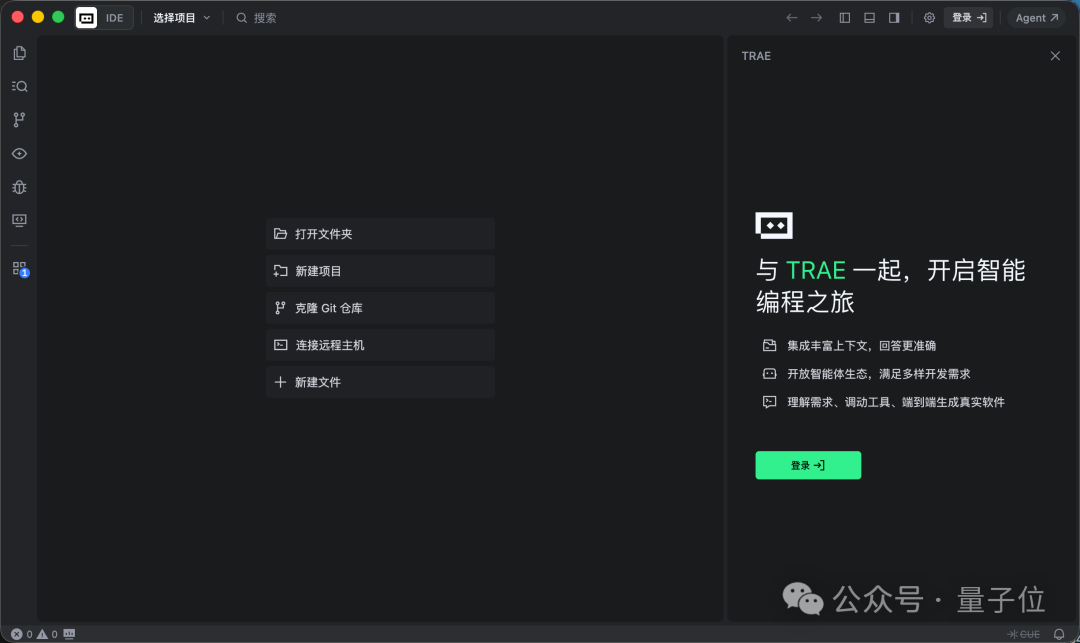Viewport: 1080px width, 643px height.
Task: Open the Run and Debug bug view
Action: click(x=19, y=187)
